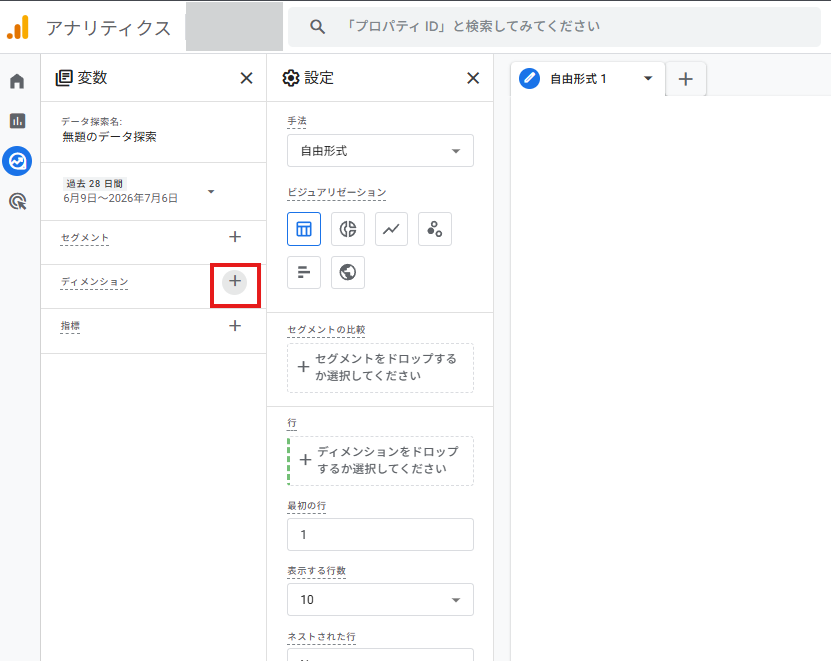Screen dimensions: 831x661
Task: Select scatter plot visualization icon
Action: pos(435,229)
